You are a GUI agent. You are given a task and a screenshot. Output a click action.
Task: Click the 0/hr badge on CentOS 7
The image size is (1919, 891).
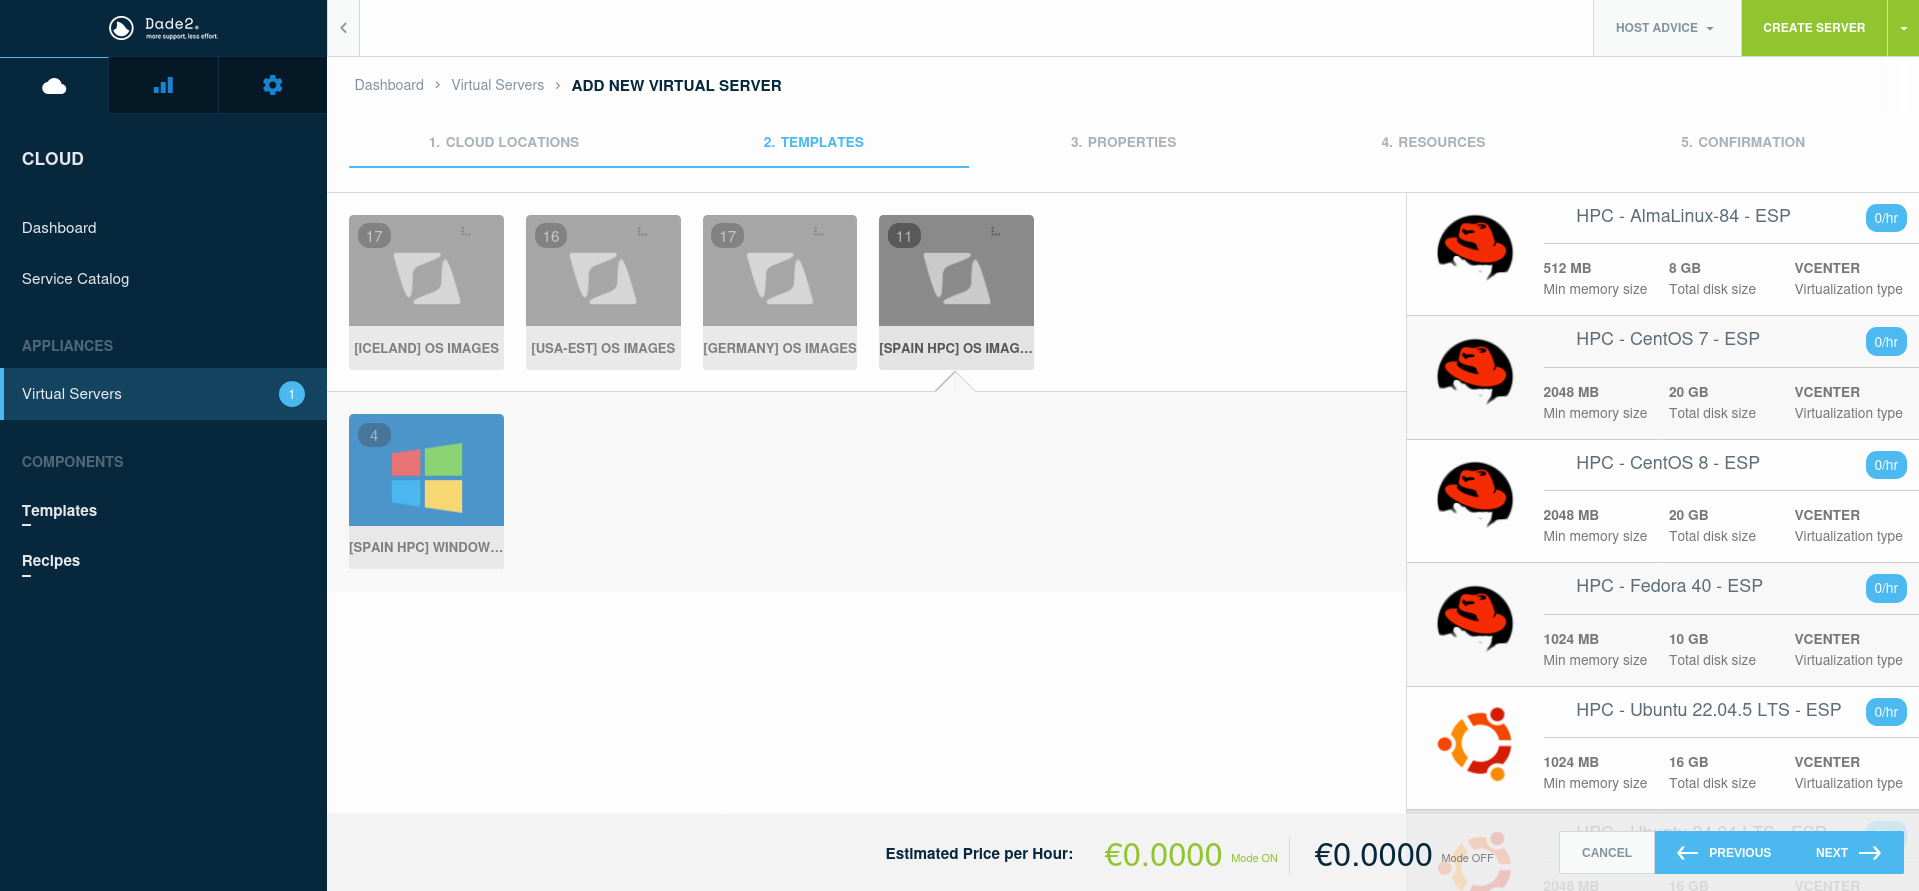pos(1886,342)
